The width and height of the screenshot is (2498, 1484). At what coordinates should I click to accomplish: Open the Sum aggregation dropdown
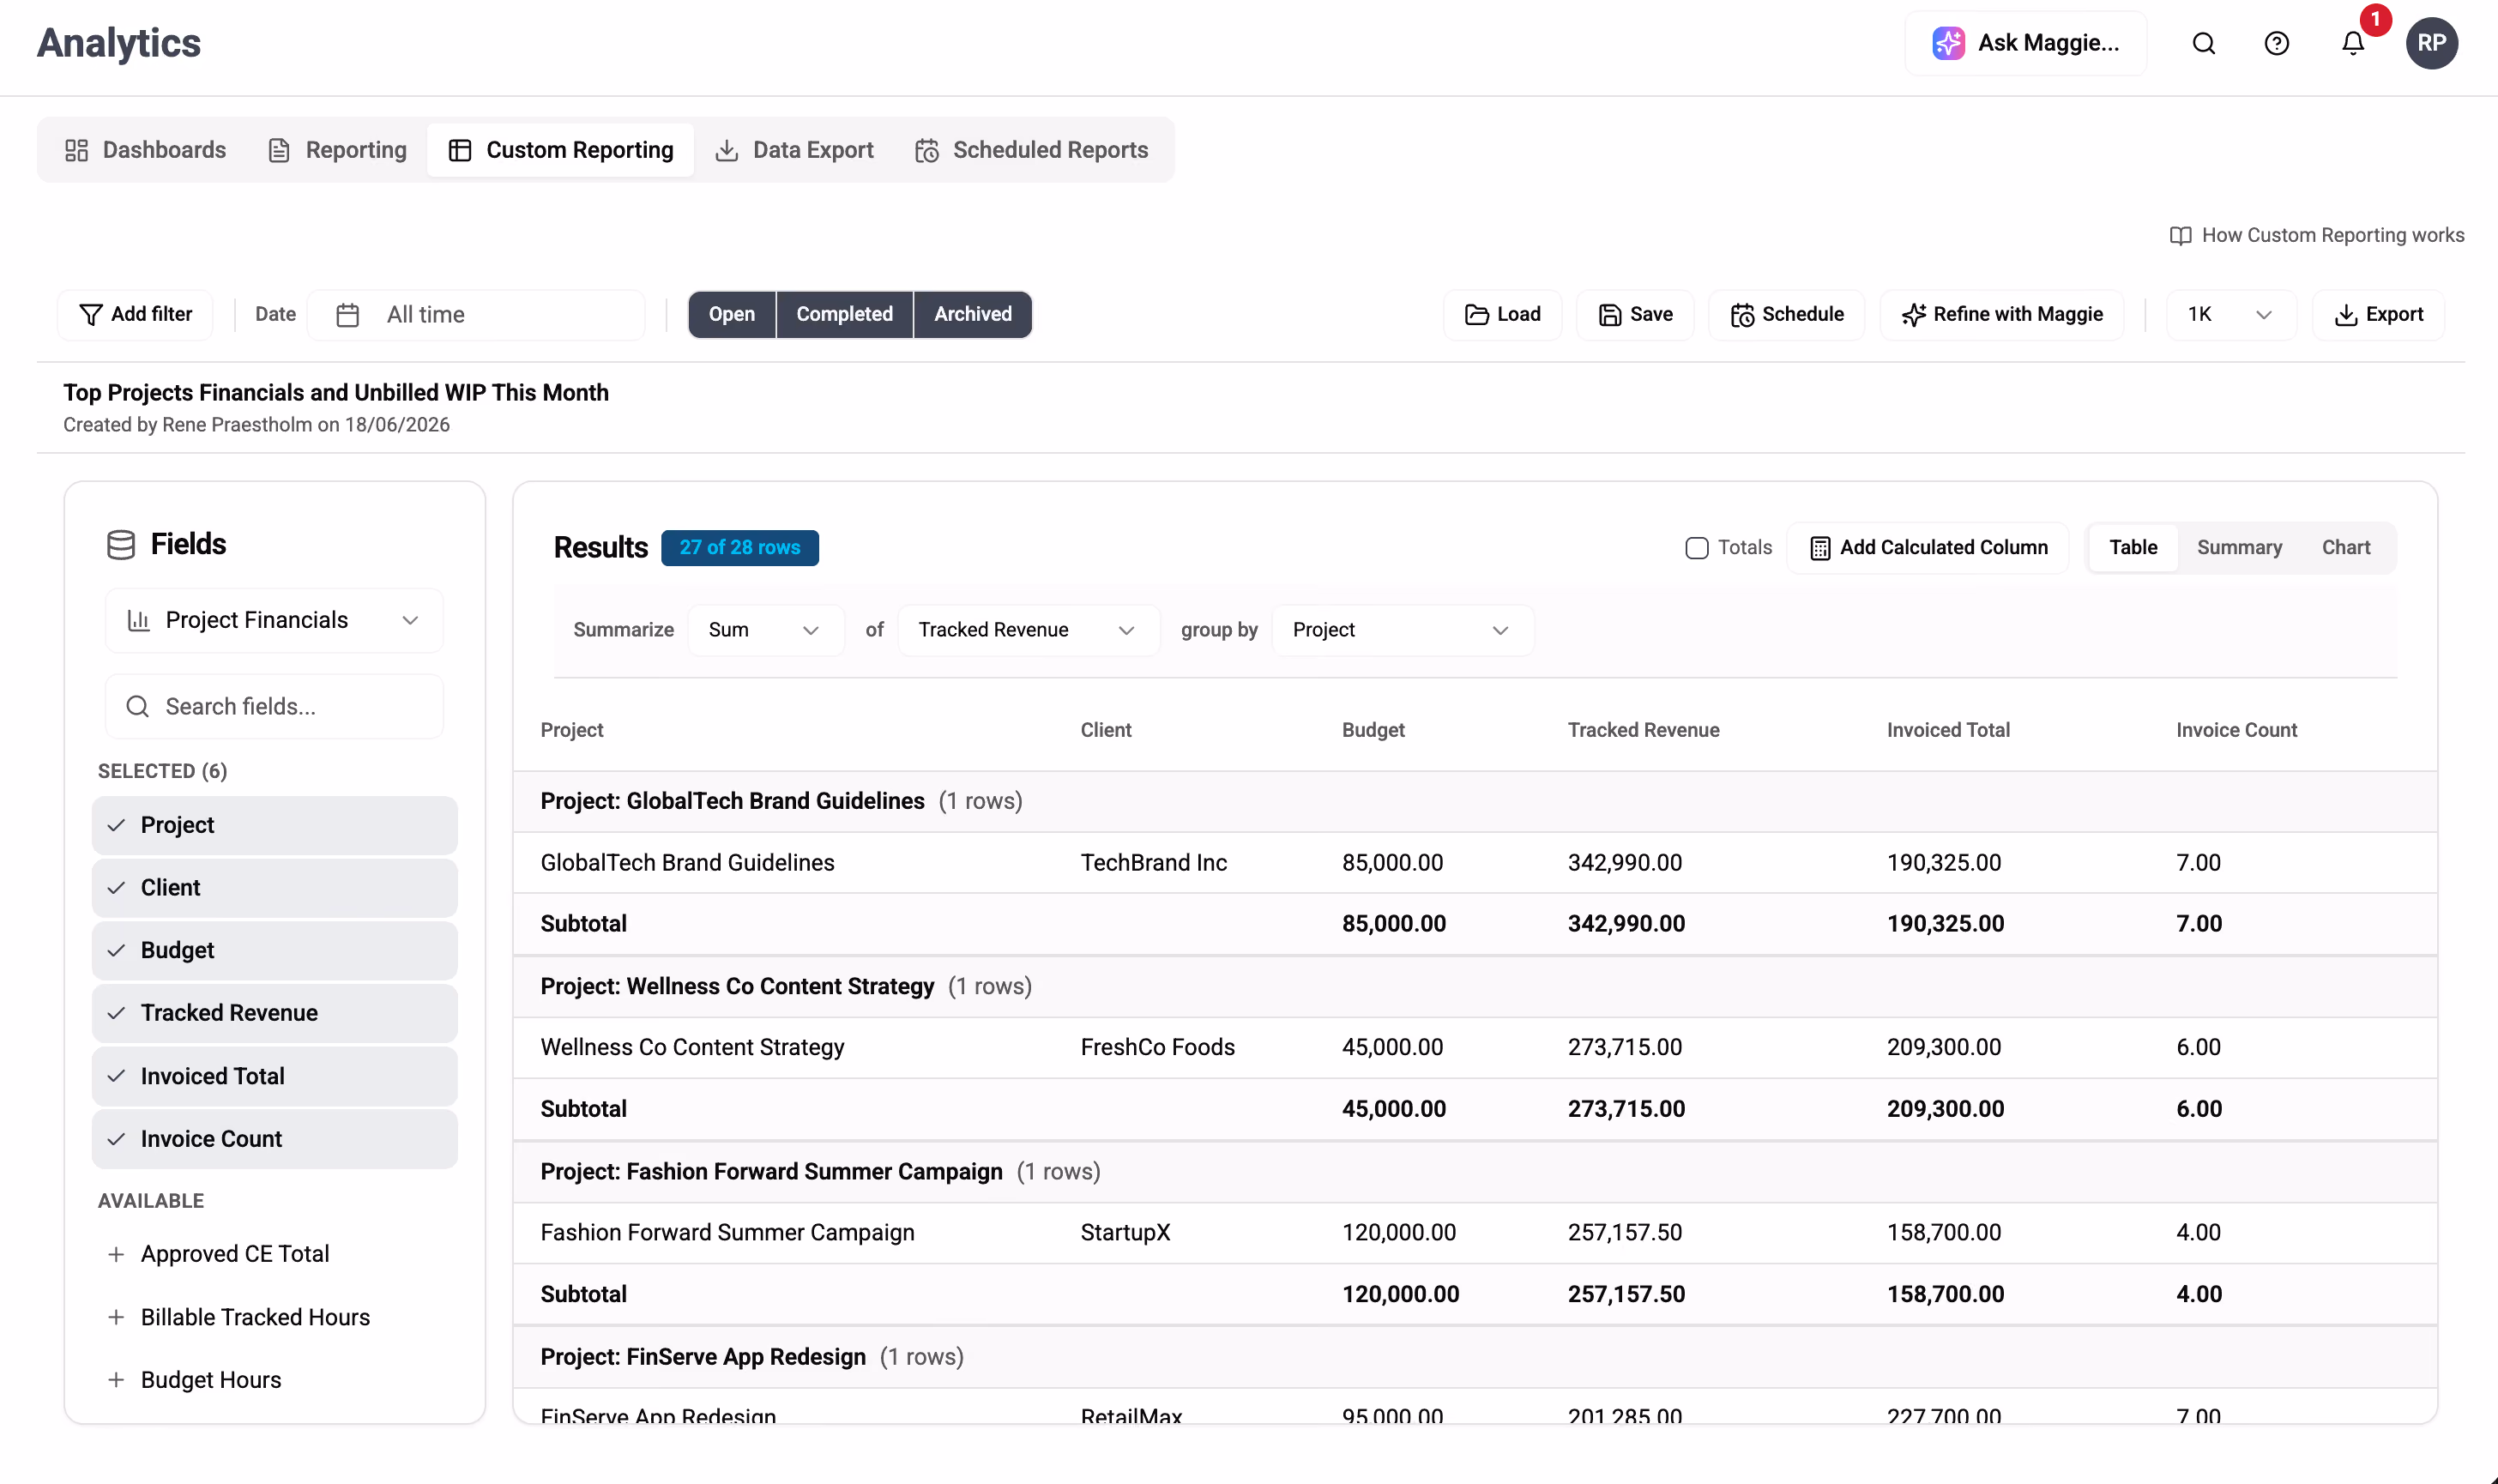coord(766,630)
